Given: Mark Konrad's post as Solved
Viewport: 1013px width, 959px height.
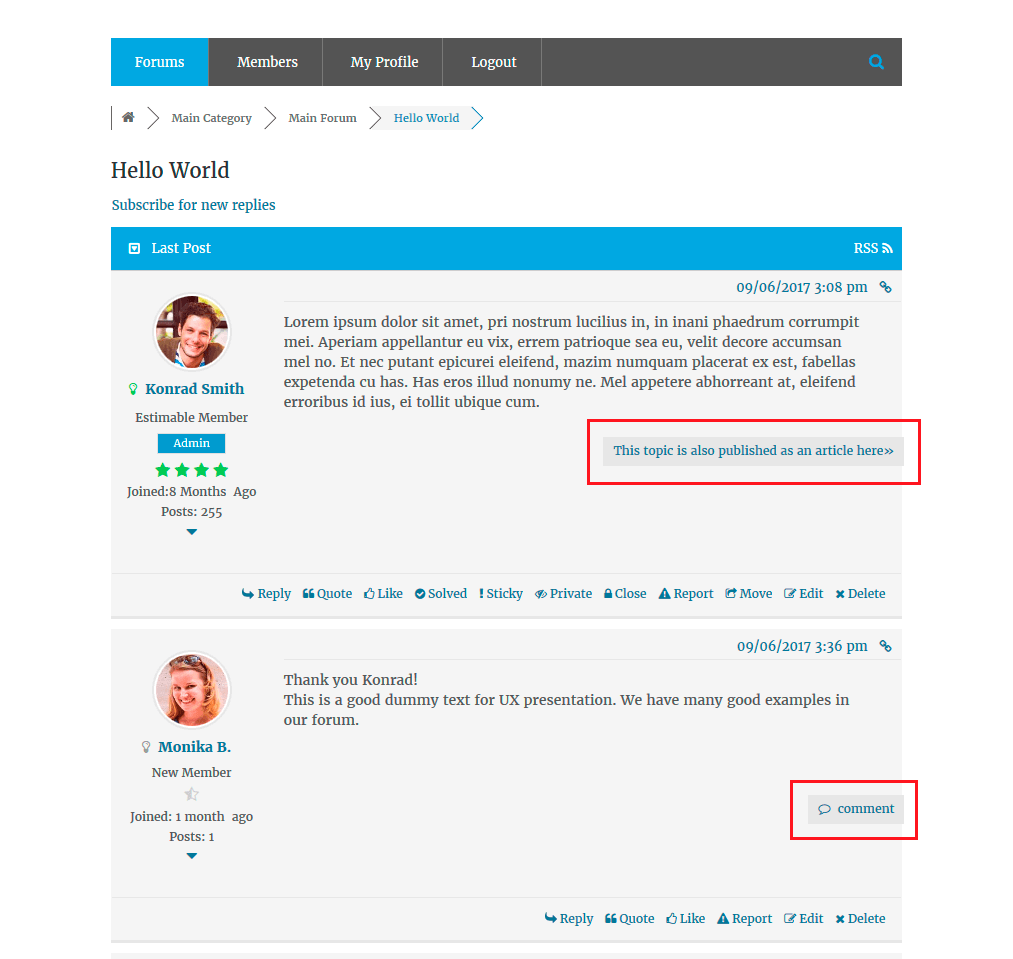Looking at the screenshot, I should tap(440, 593).
